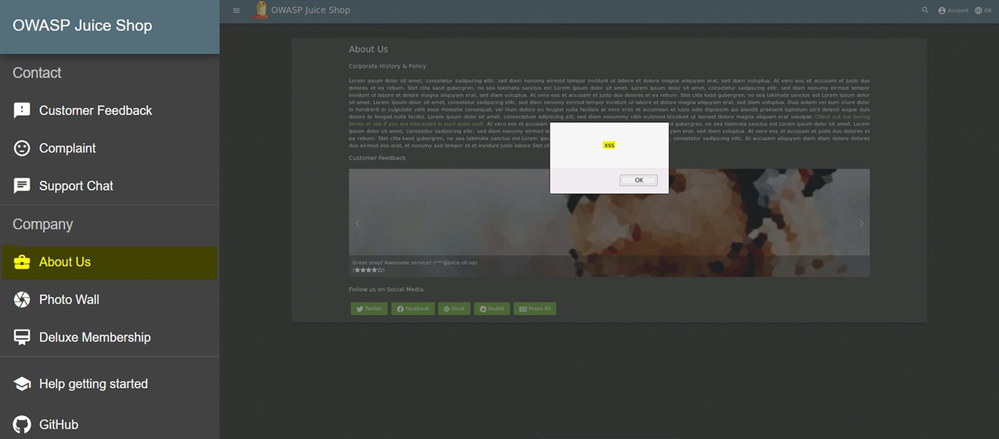999x439 pixels.
Task: Show previous feedback with left carousel arrow
Action: click(x=357, y=223)
